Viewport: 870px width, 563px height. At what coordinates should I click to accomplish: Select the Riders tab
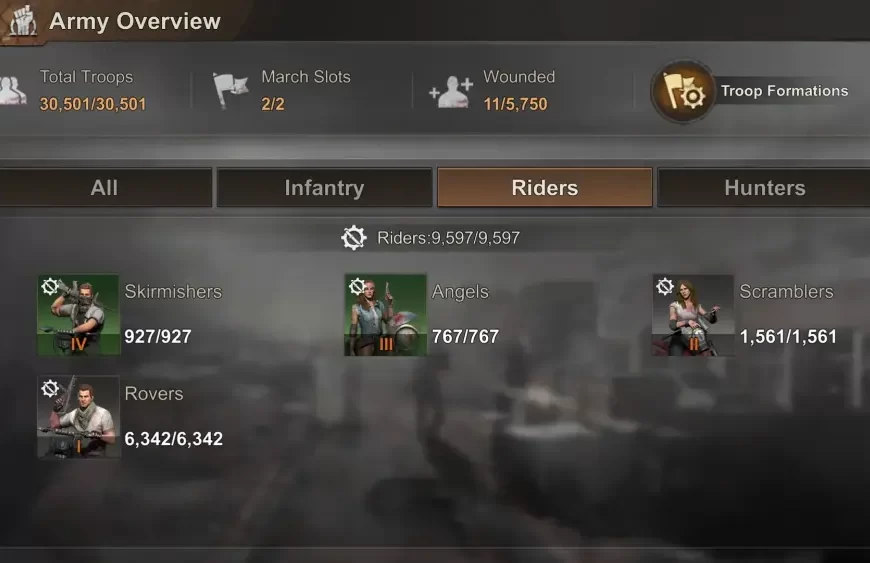click(x=545, y=187)
